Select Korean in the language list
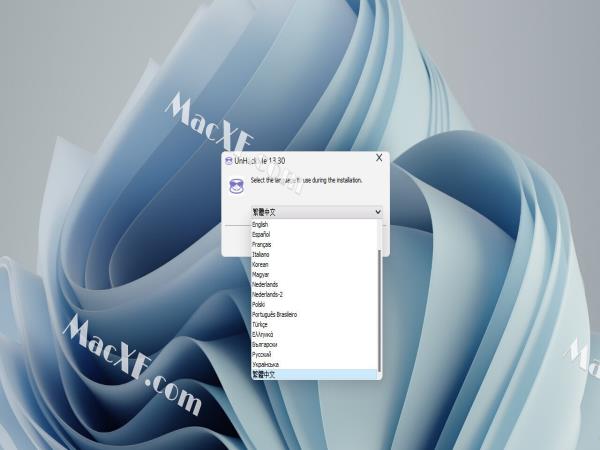600x450 pixels. click(x=314, y=264)
